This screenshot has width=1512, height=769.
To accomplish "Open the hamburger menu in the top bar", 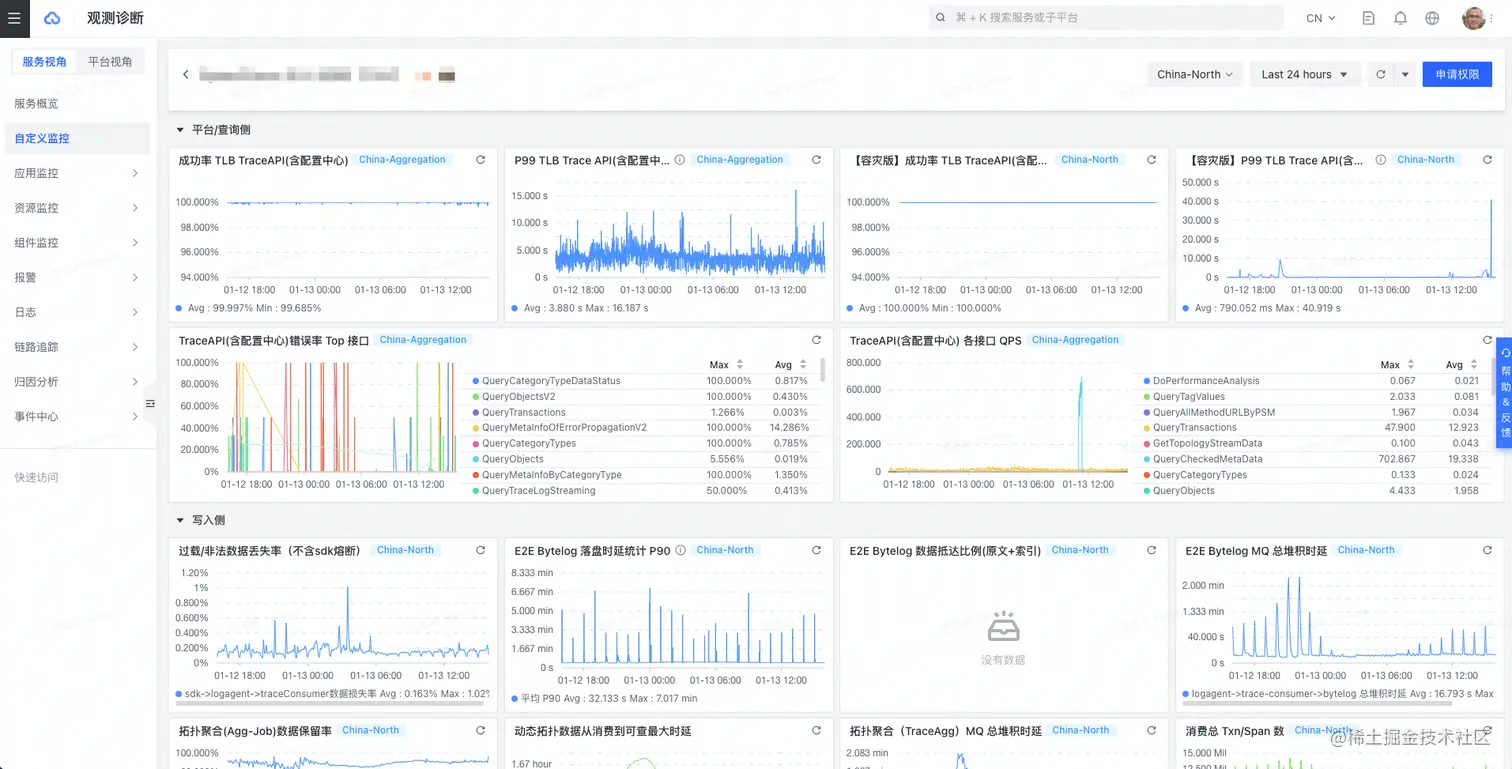I will click(x=14, y=18).
